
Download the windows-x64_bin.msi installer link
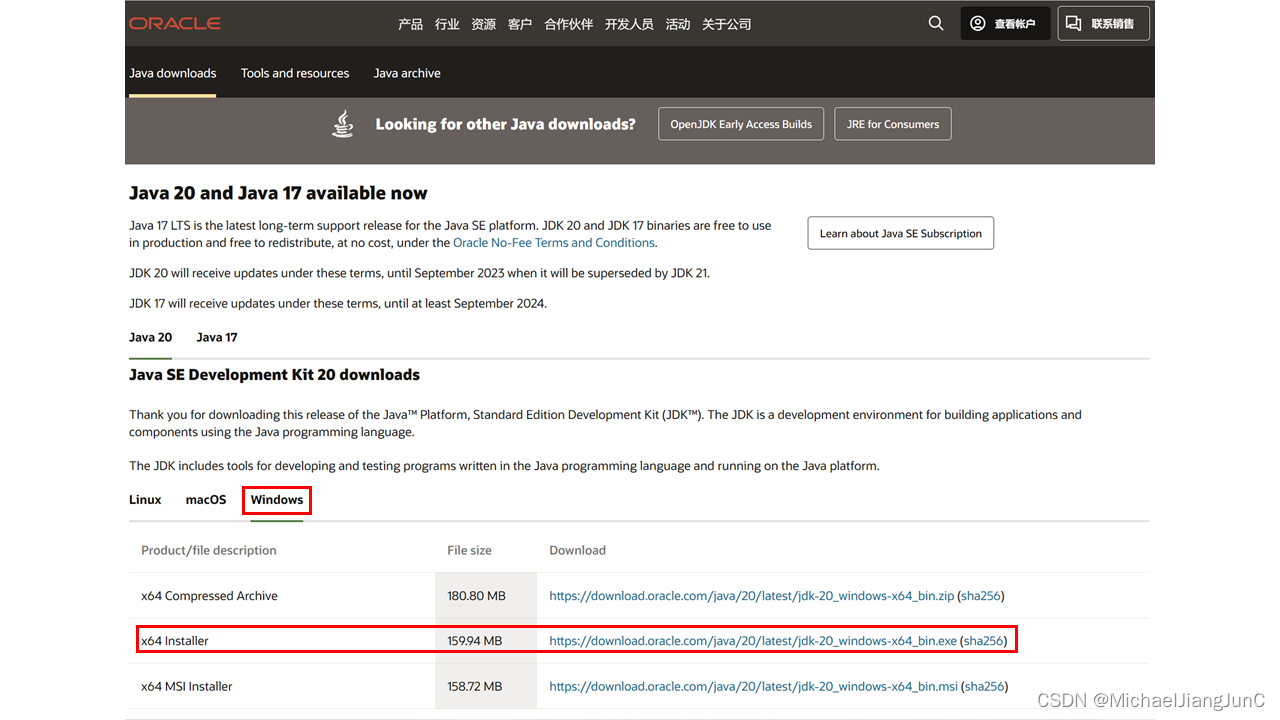pos(754,687)
